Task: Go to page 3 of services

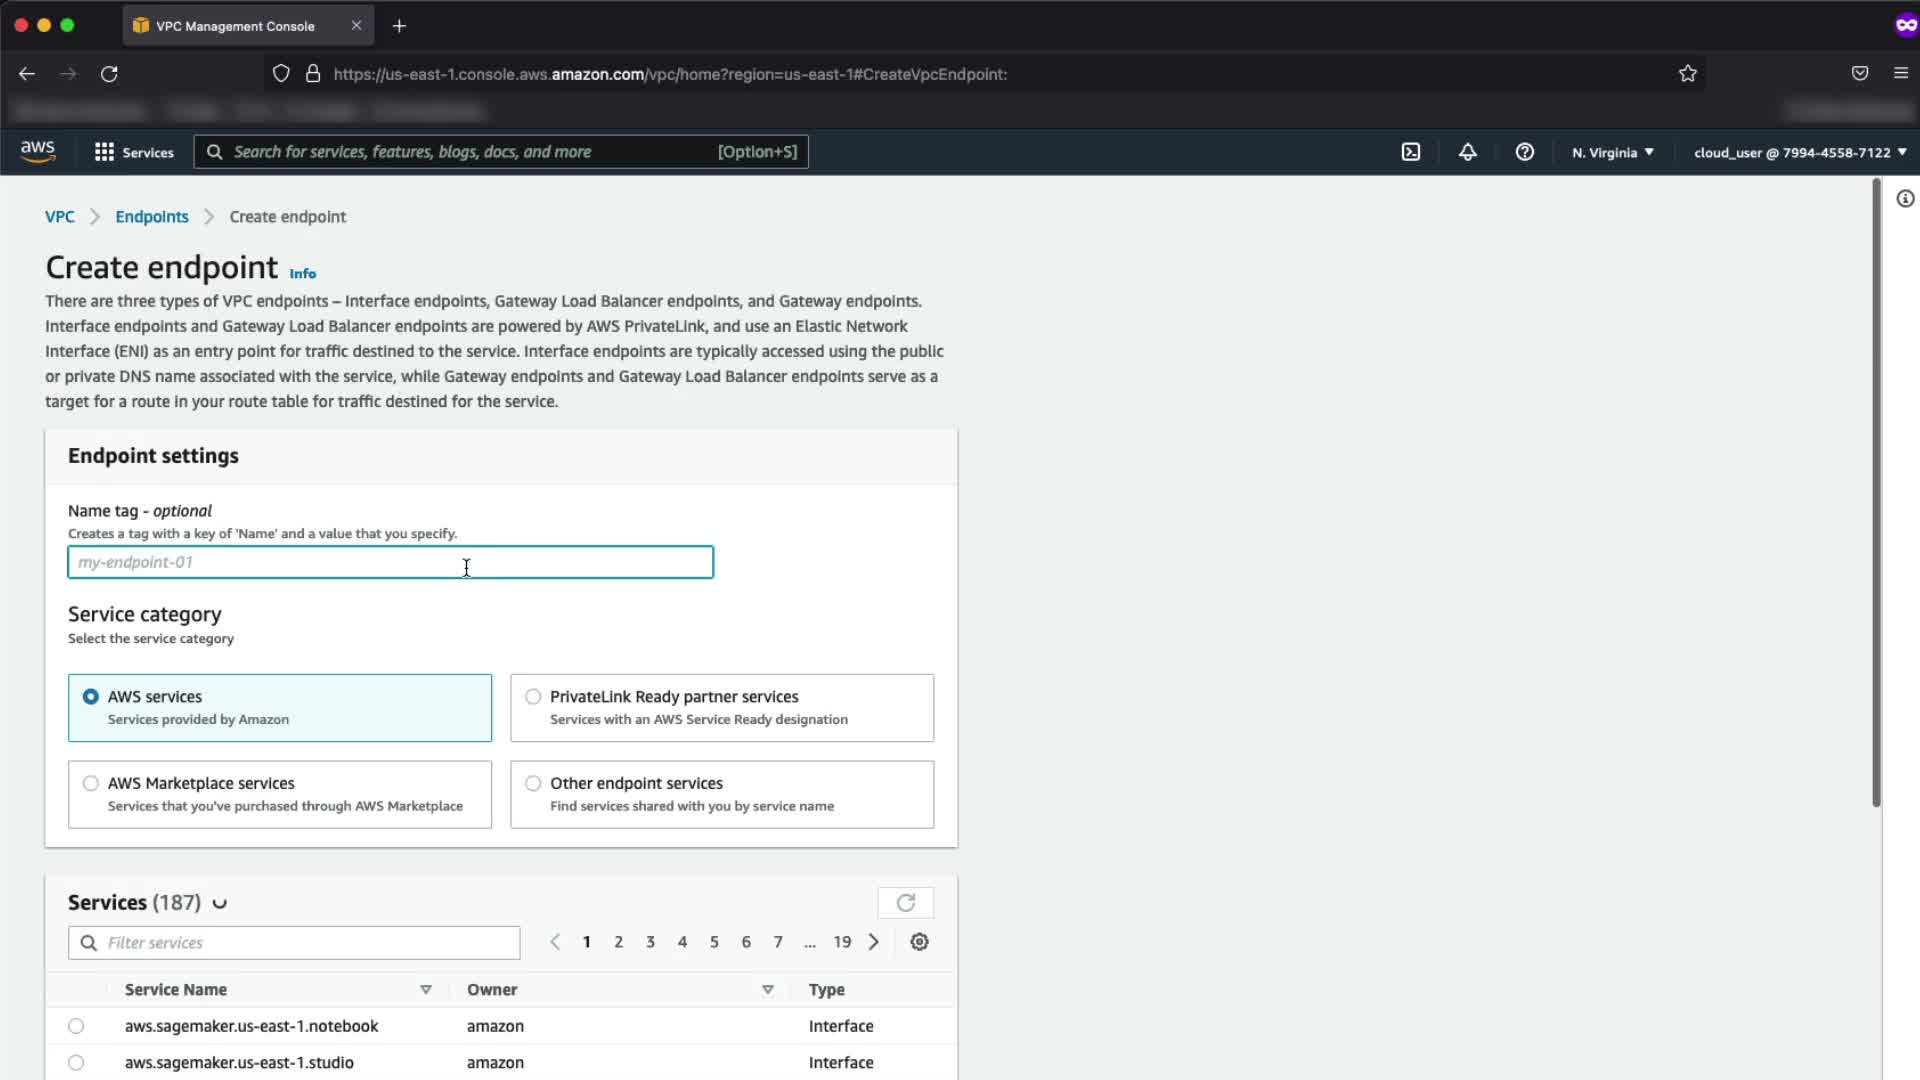Action: (650, 942)
